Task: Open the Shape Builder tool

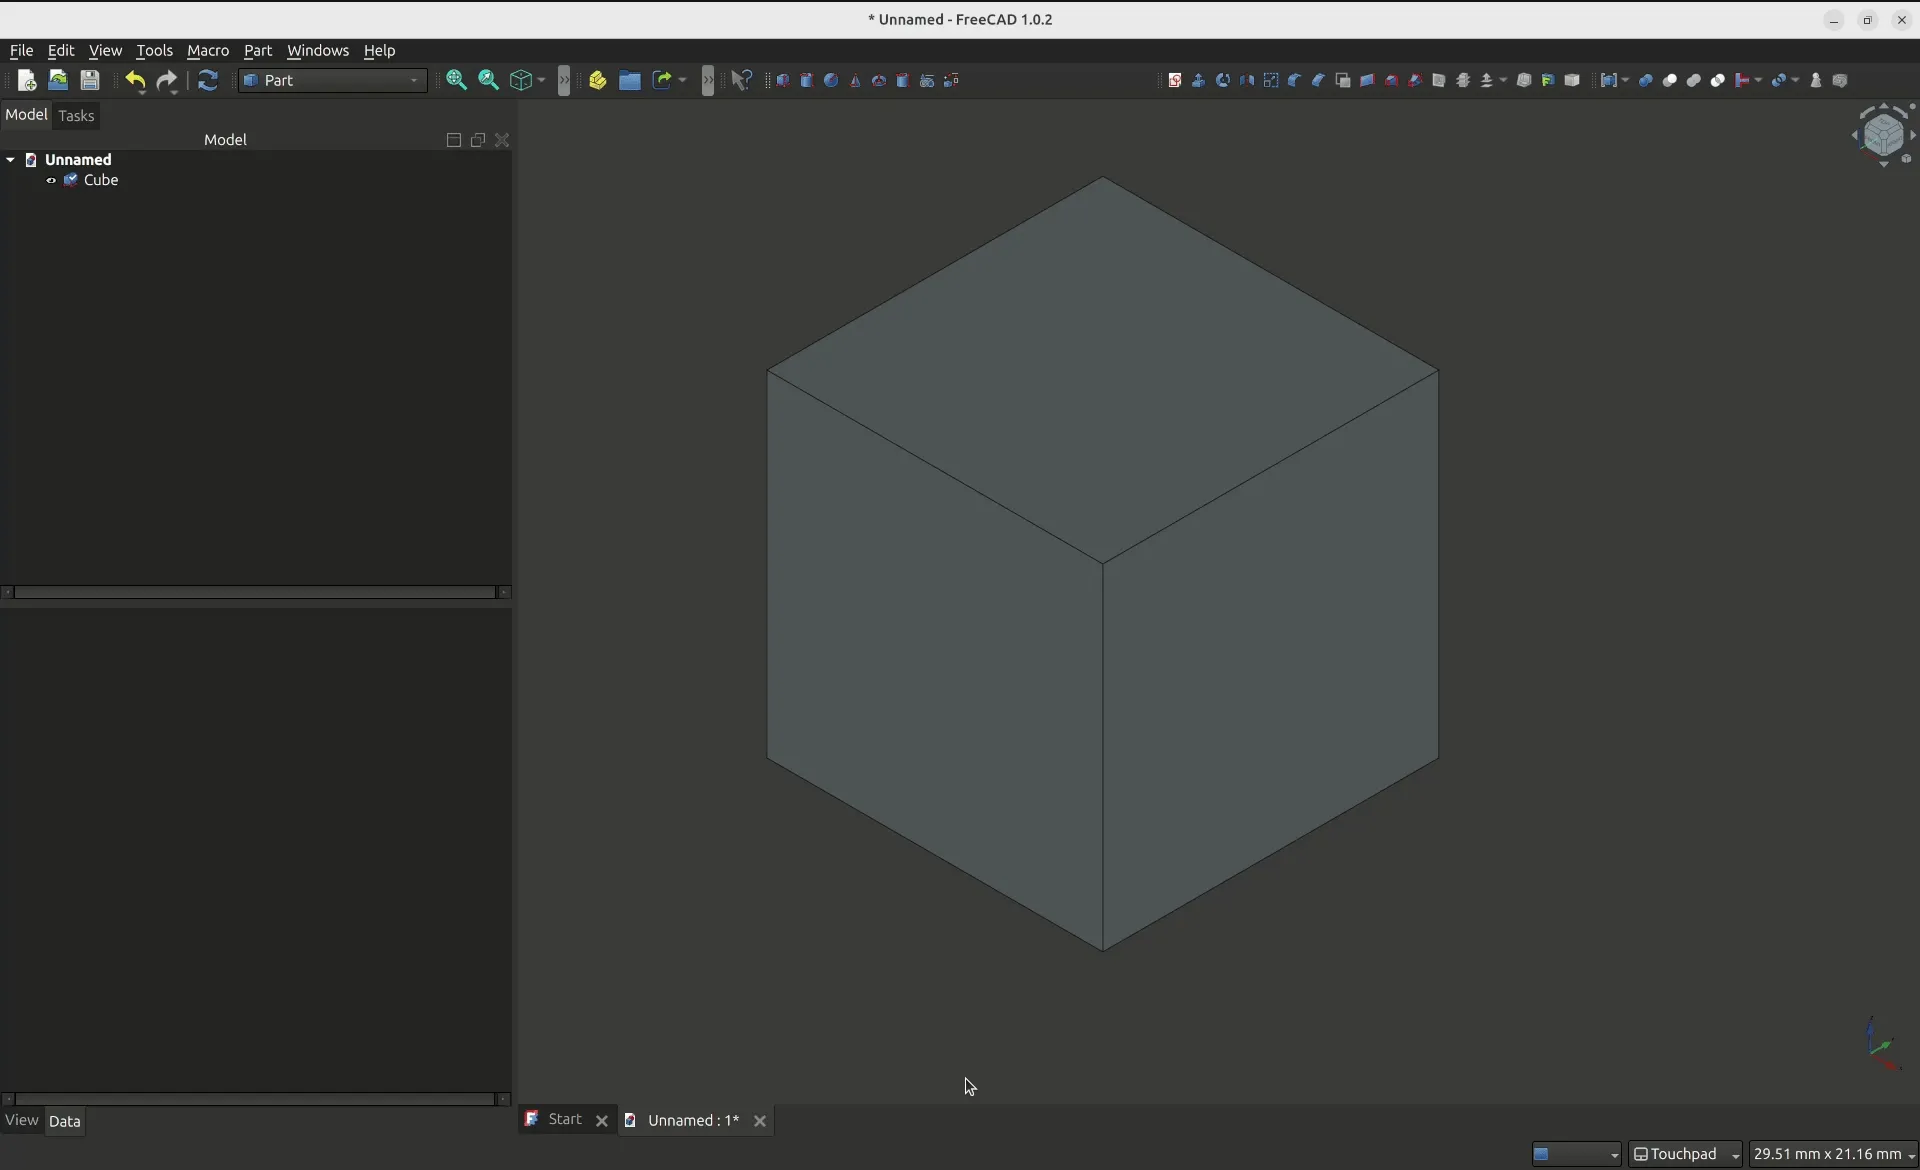Action: click(x=952, y=80)
